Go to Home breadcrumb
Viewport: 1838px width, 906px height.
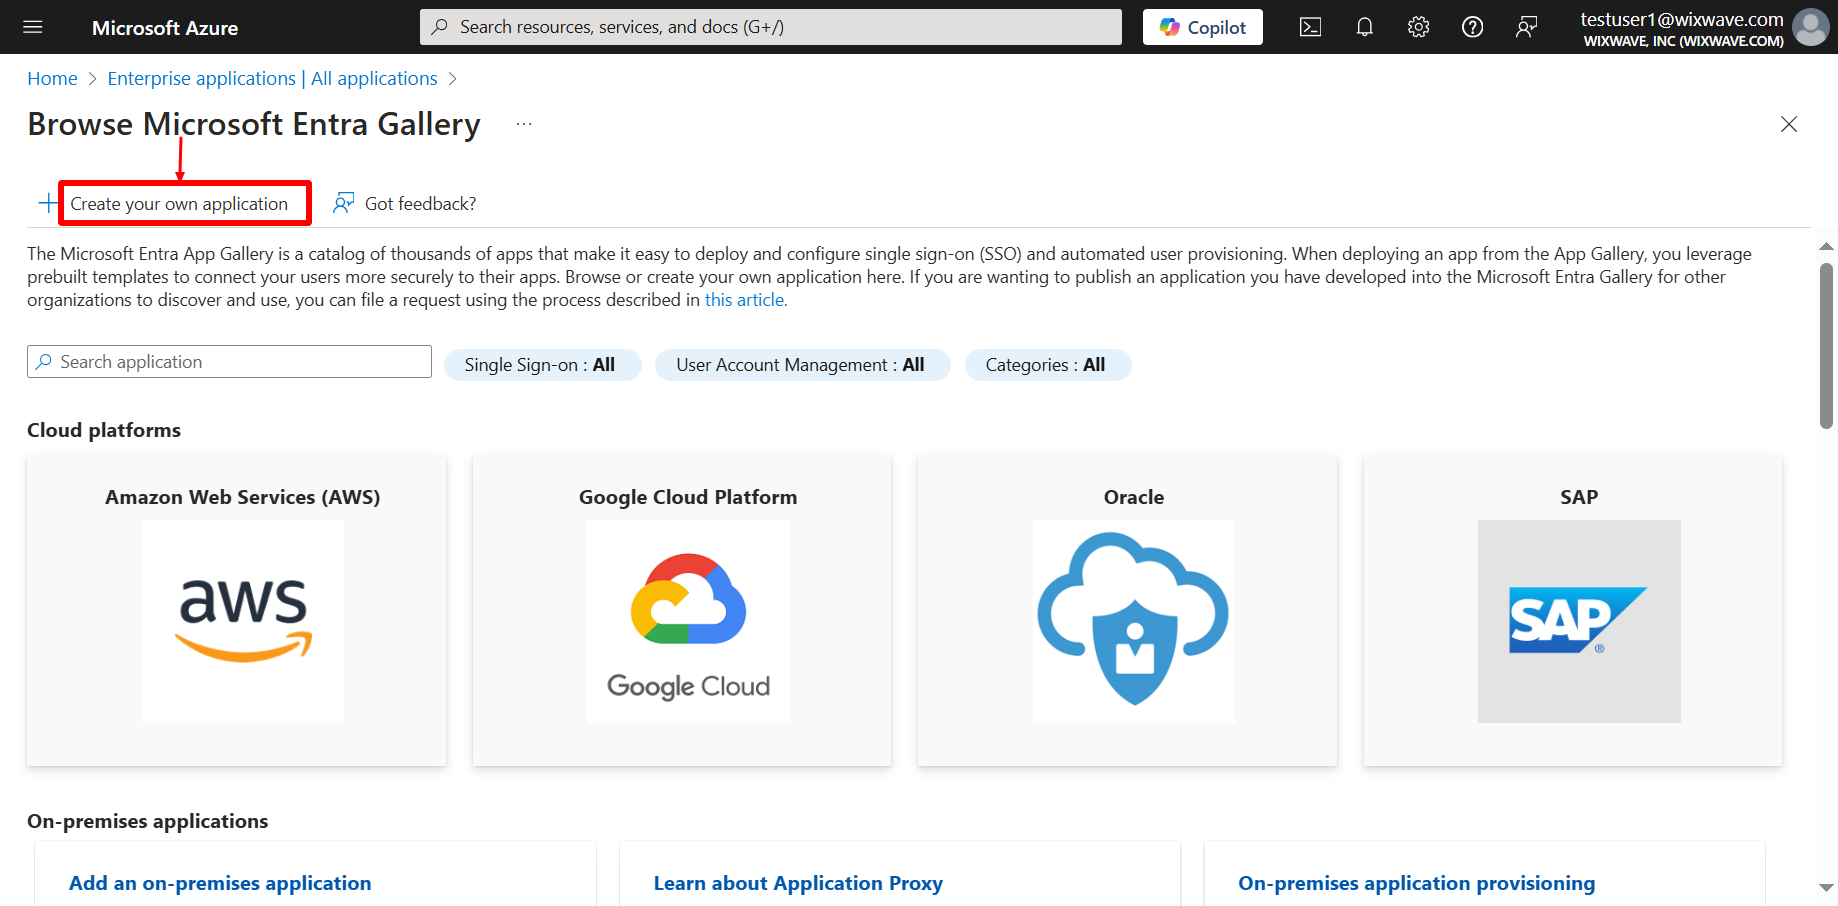52,78
